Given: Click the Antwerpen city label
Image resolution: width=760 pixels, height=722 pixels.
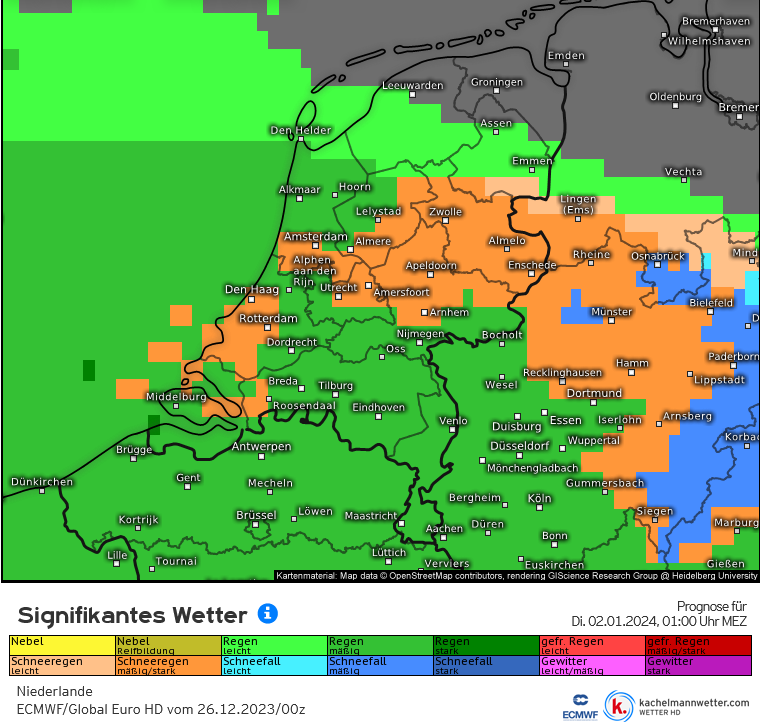Looking at the screenshot, I should (261, 446).
